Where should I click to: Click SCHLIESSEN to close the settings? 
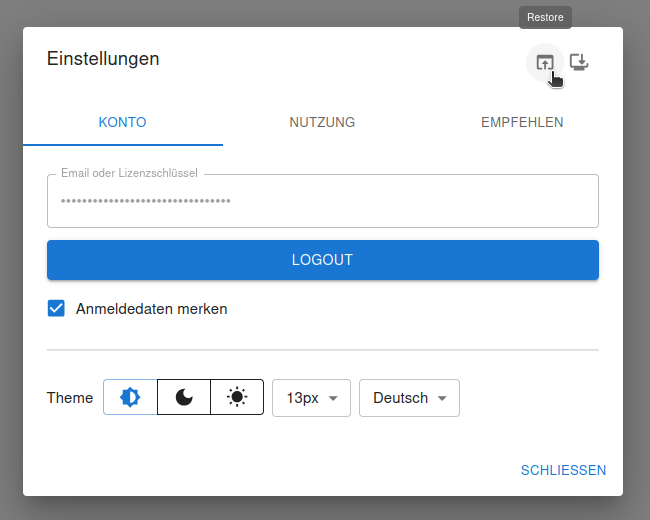(563, 470)
